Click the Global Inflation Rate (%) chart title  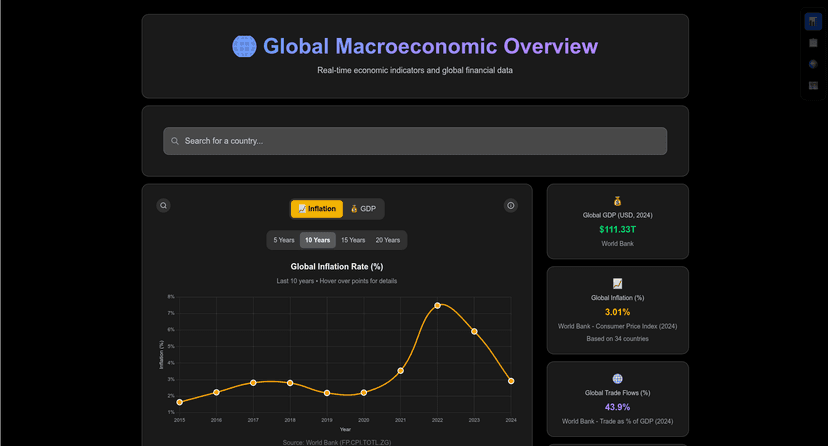pyautogui.click(x=337, y=267)
